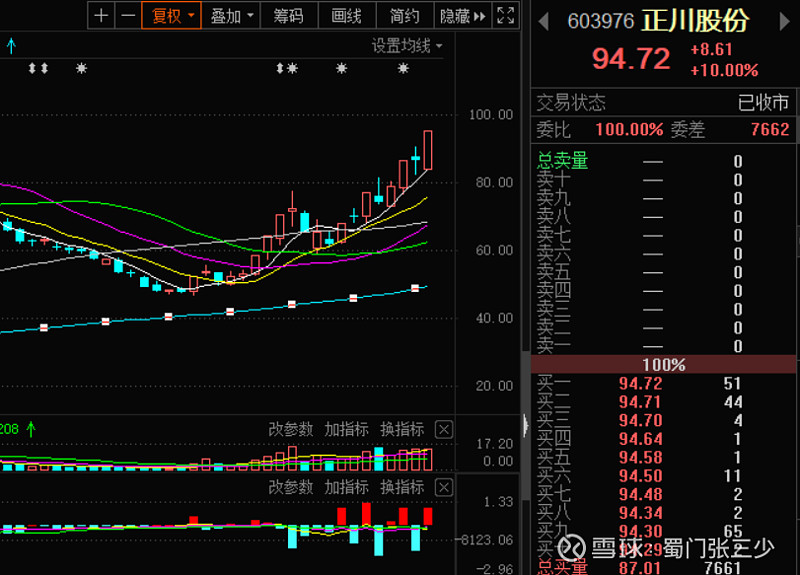Viewport: 800px width, 575px height.
Task: Close the bottom indicator panel
Action: 444,487
